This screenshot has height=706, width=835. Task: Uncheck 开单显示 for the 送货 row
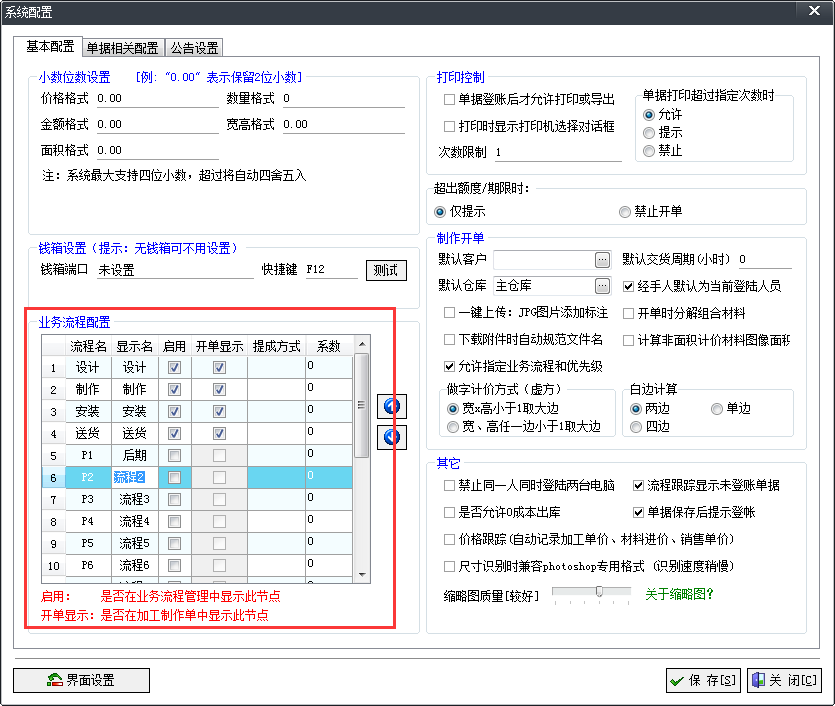point(219,433)
